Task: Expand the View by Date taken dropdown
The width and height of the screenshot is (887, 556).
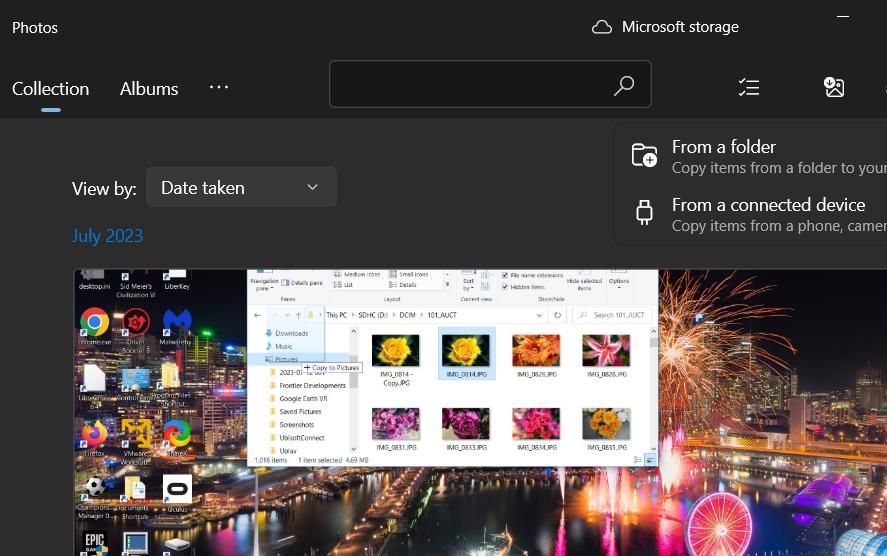Action: tap(241, 187)
